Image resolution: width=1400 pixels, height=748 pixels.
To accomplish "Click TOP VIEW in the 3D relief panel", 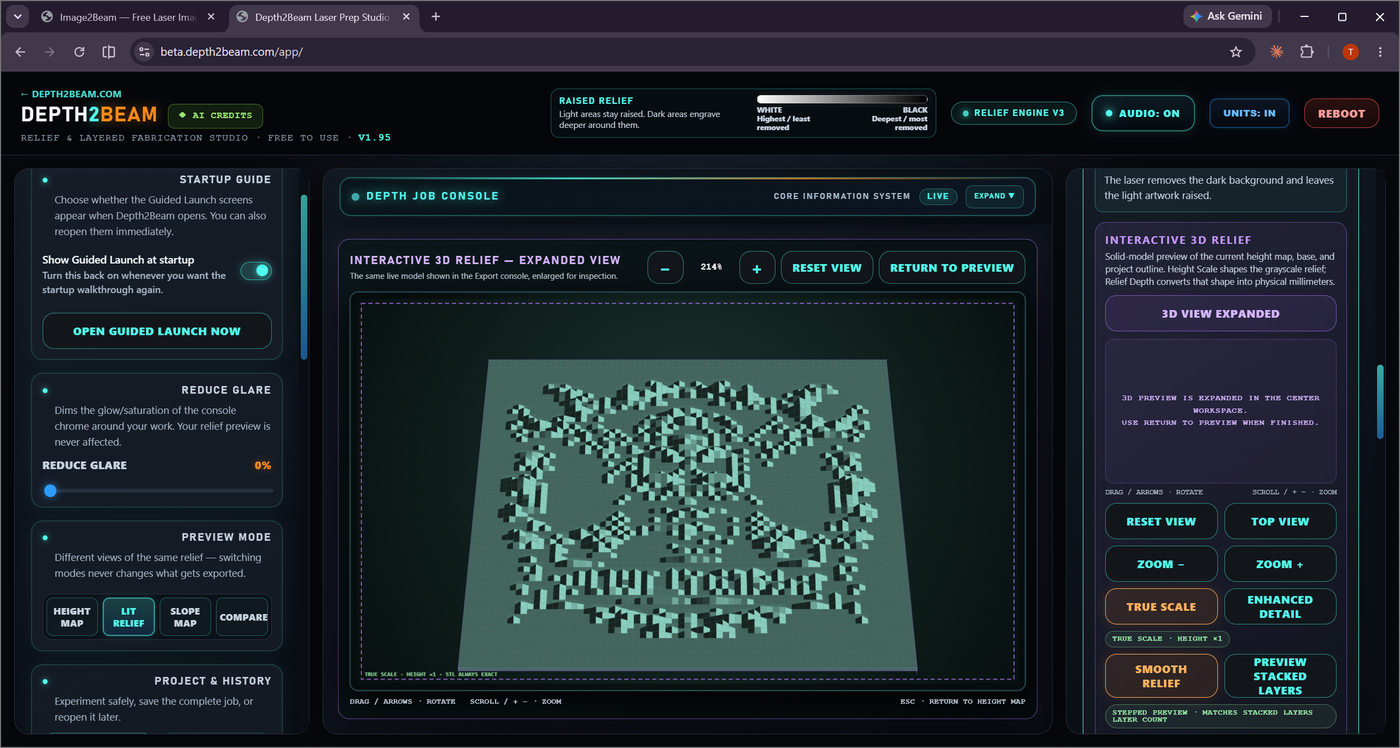I will (x=1280, y=521).
